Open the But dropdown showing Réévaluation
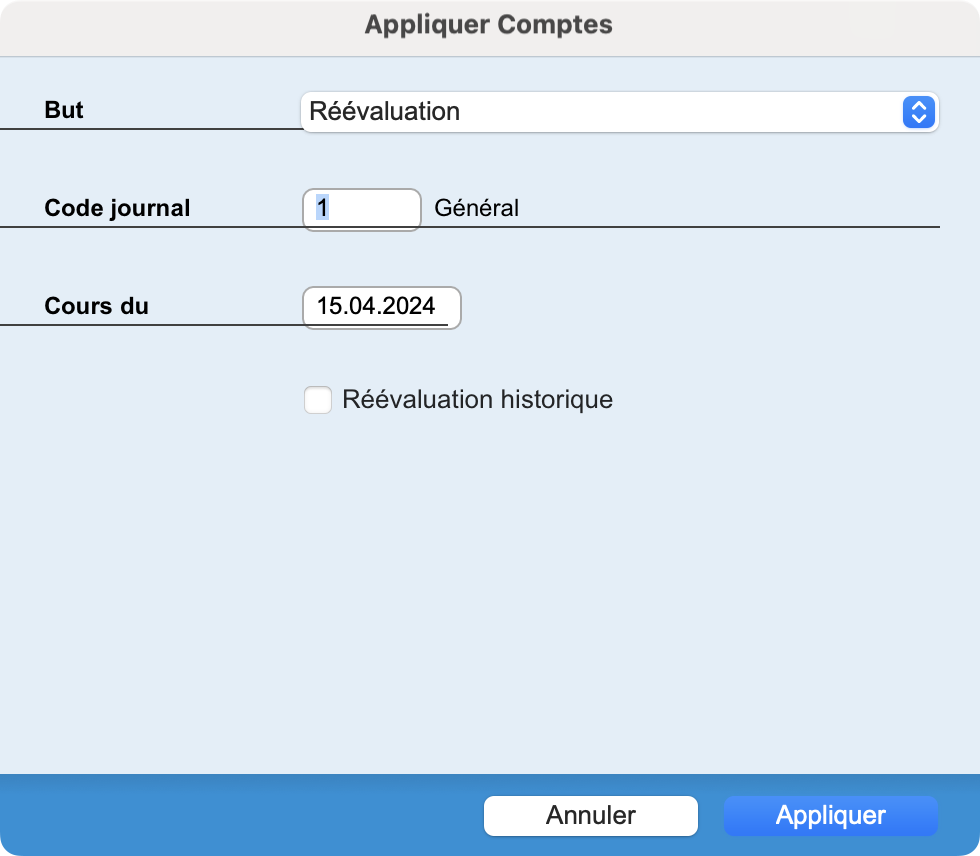Image resolution: width=980 pixels, height=856 pixels. click(619, 112)
